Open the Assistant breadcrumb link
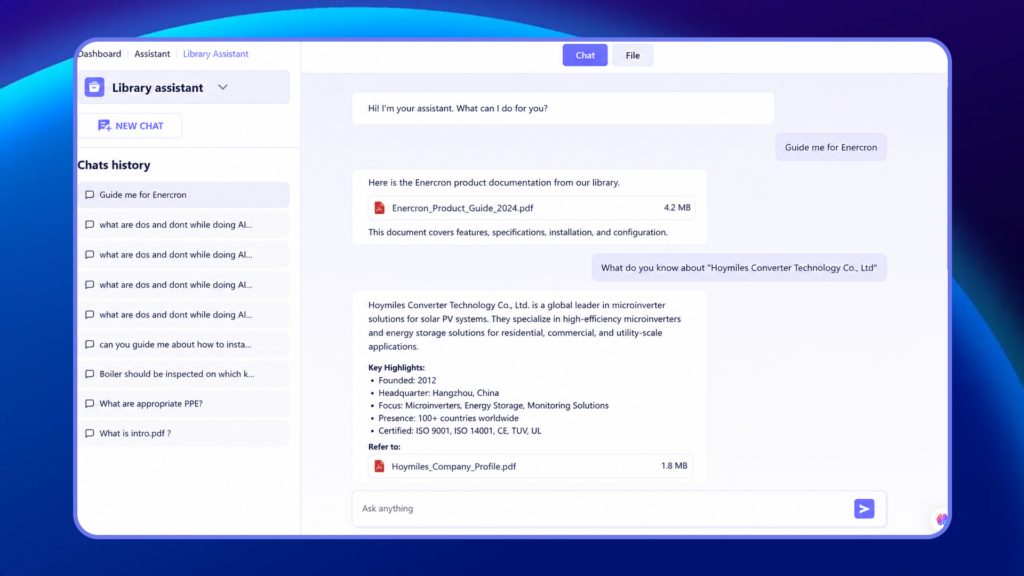This screenshot has width=1024, height=576. [x=152, y=54]
